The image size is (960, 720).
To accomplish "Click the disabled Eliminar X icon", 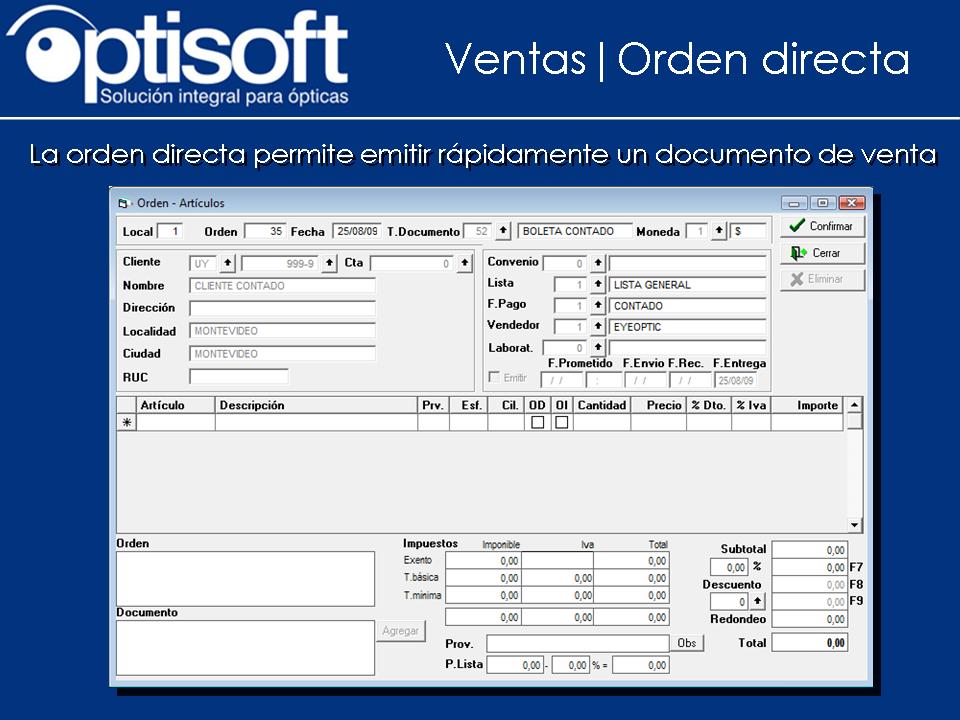I will coord(798,279).
